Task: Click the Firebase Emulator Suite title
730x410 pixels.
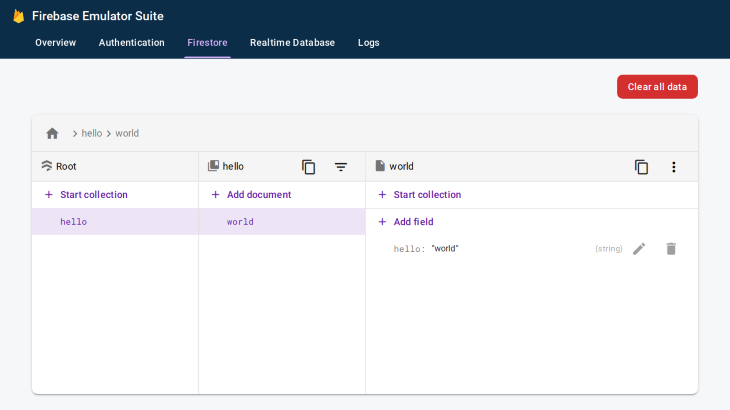Action: point(98,16)
